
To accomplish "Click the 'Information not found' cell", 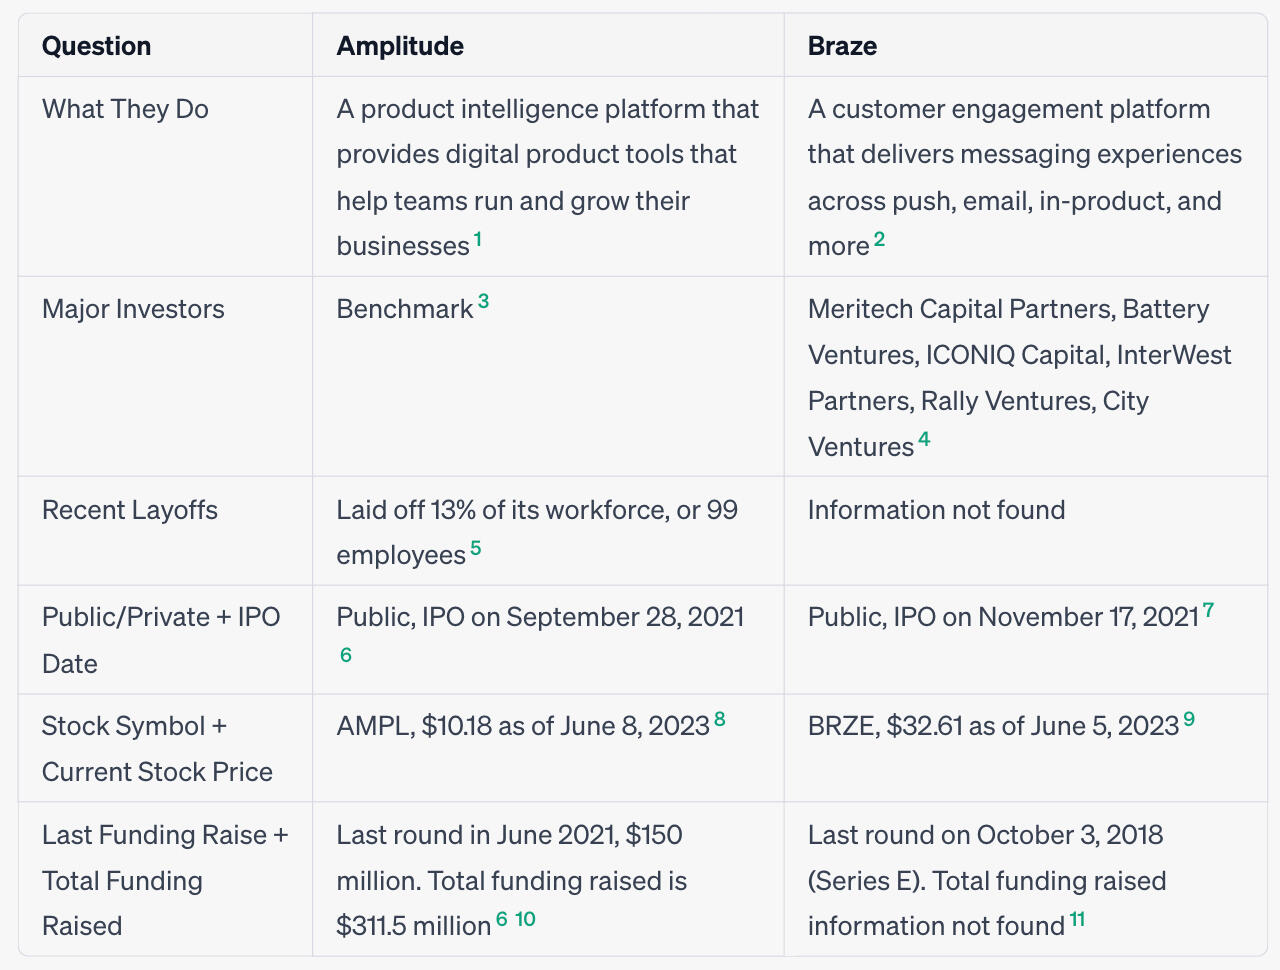I will click(x=936, y=510).
